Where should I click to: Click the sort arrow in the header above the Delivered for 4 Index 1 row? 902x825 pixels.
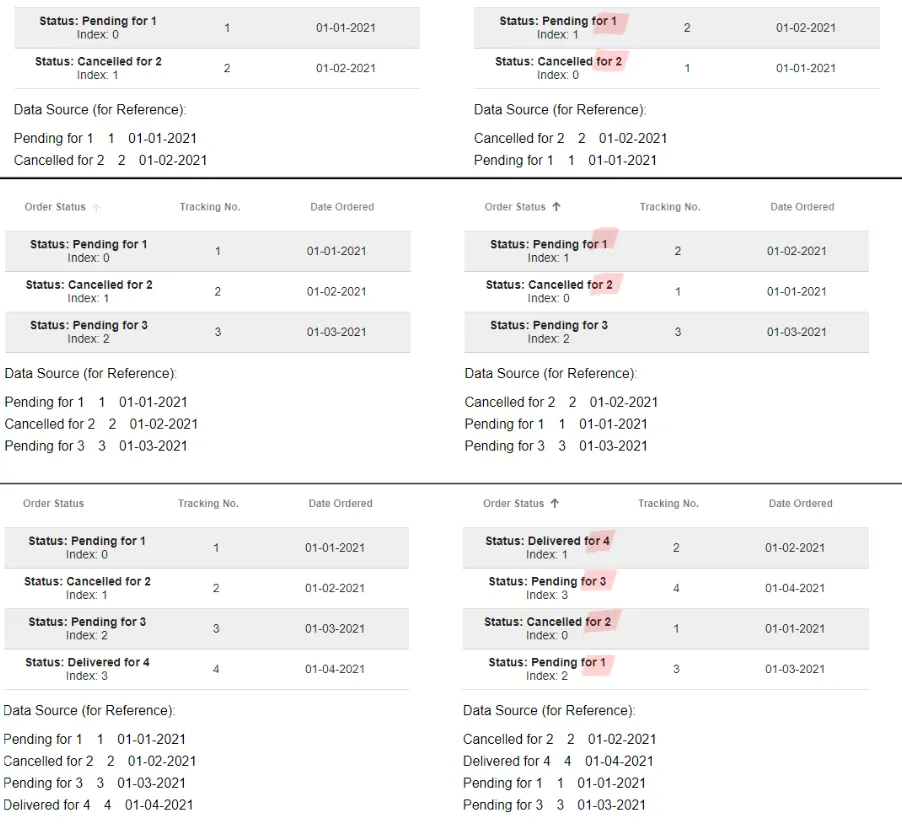click(555, 503)
